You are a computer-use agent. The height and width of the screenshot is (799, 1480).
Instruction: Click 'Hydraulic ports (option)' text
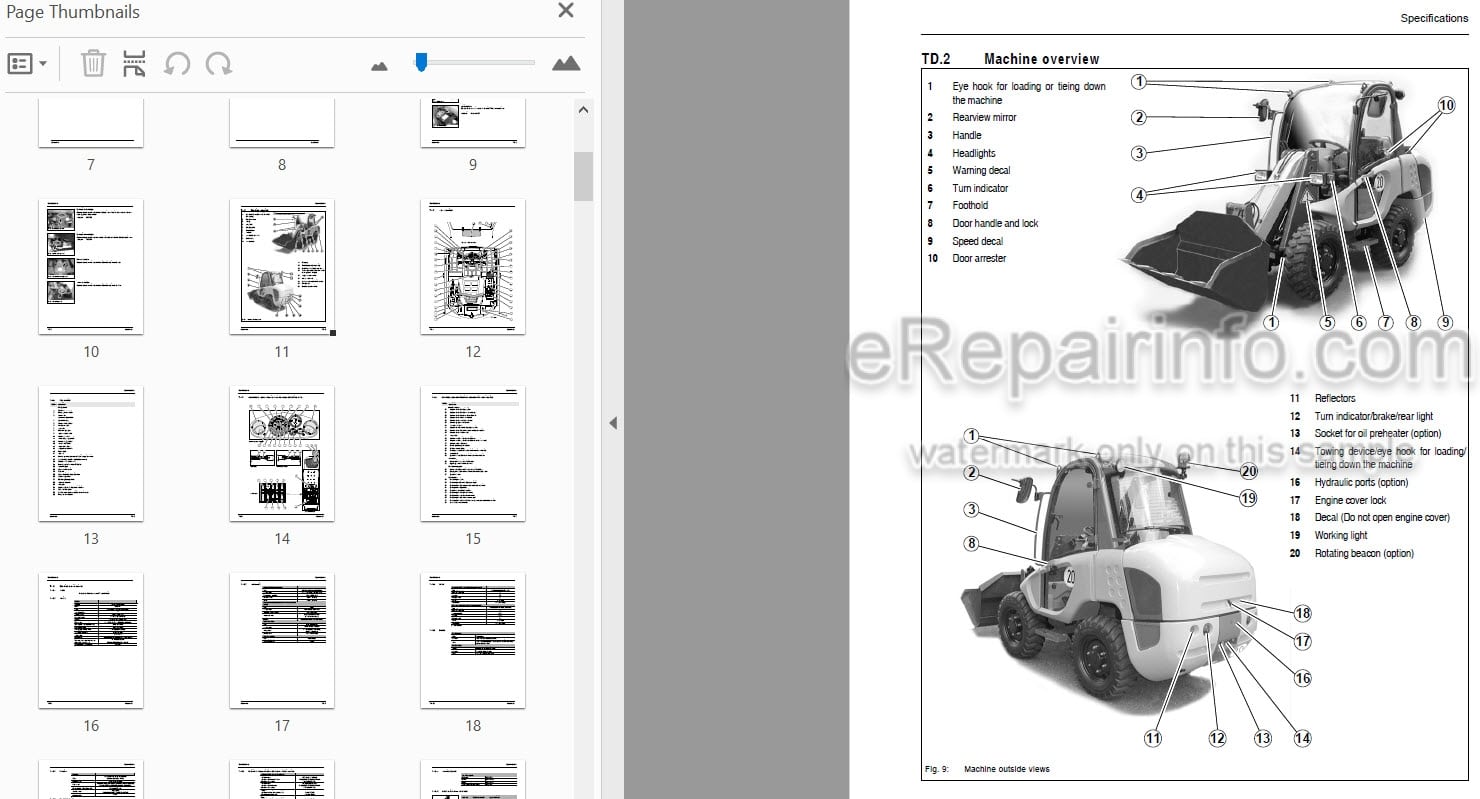coord(1361,482)
